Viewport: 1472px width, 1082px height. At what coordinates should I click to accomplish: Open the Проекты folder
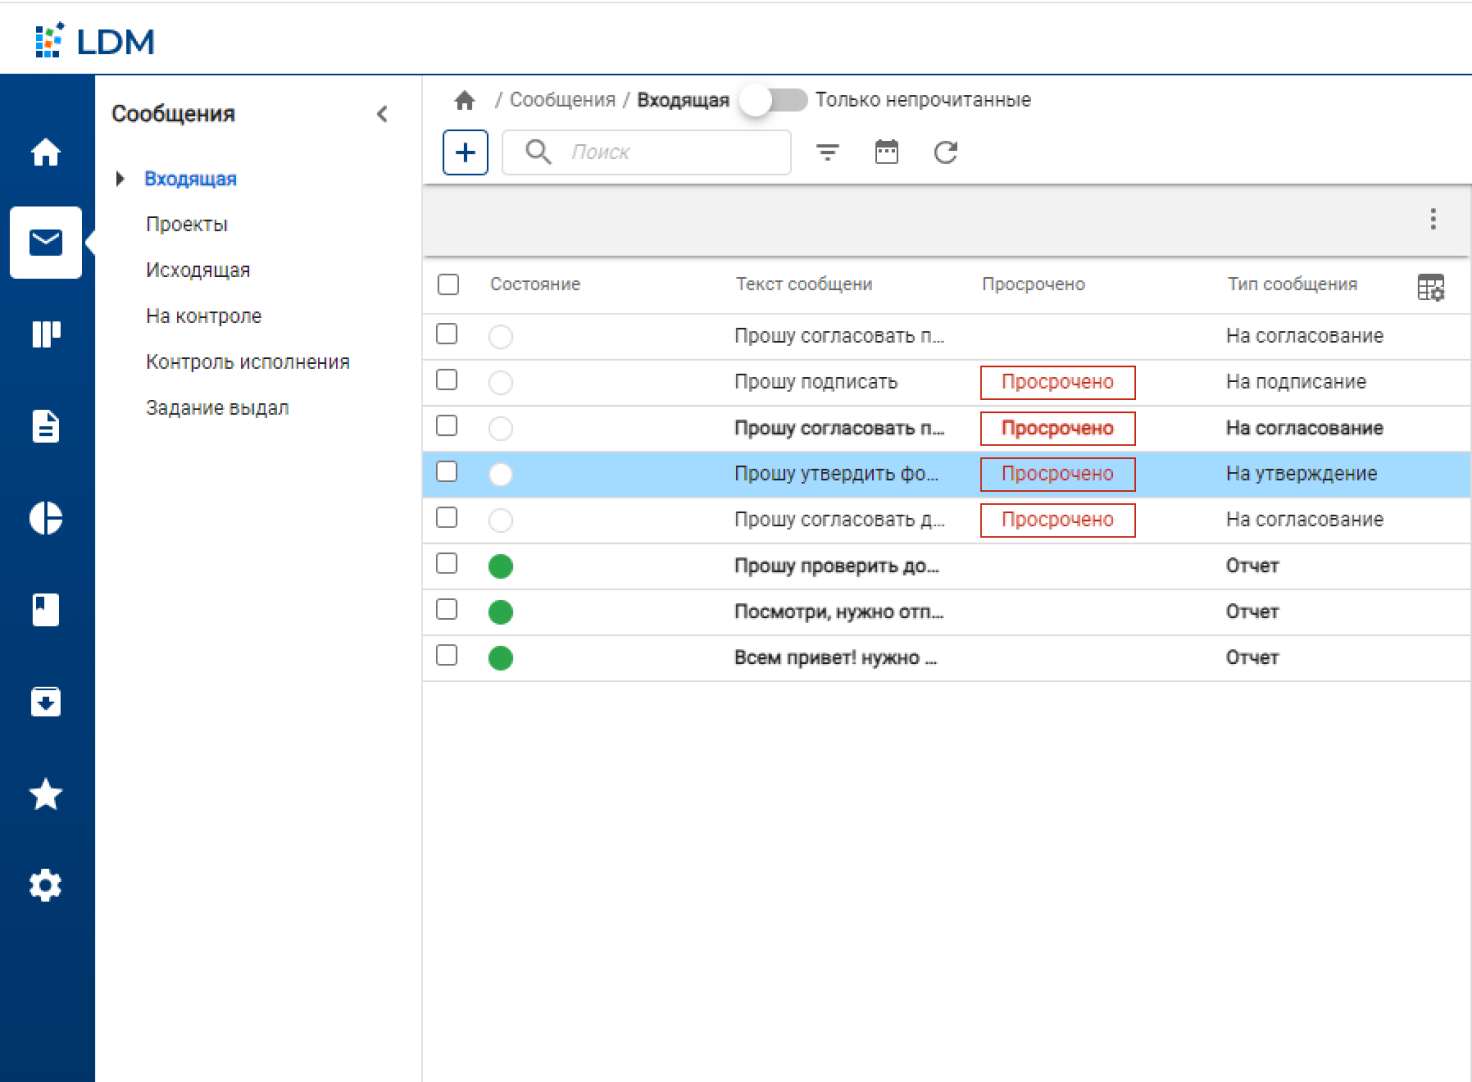pyautogui.click(x=187, y=225)
